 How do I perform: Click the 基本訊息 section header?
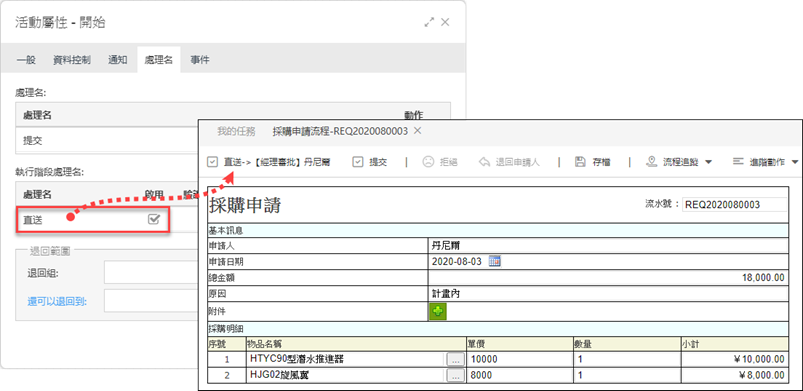498,230
